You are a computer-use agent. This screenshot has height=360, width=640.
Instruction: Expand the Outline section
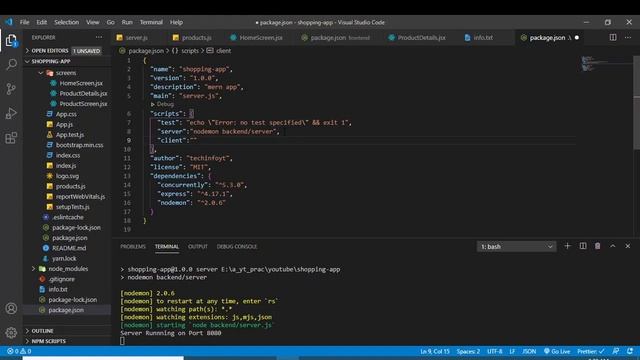67,331
